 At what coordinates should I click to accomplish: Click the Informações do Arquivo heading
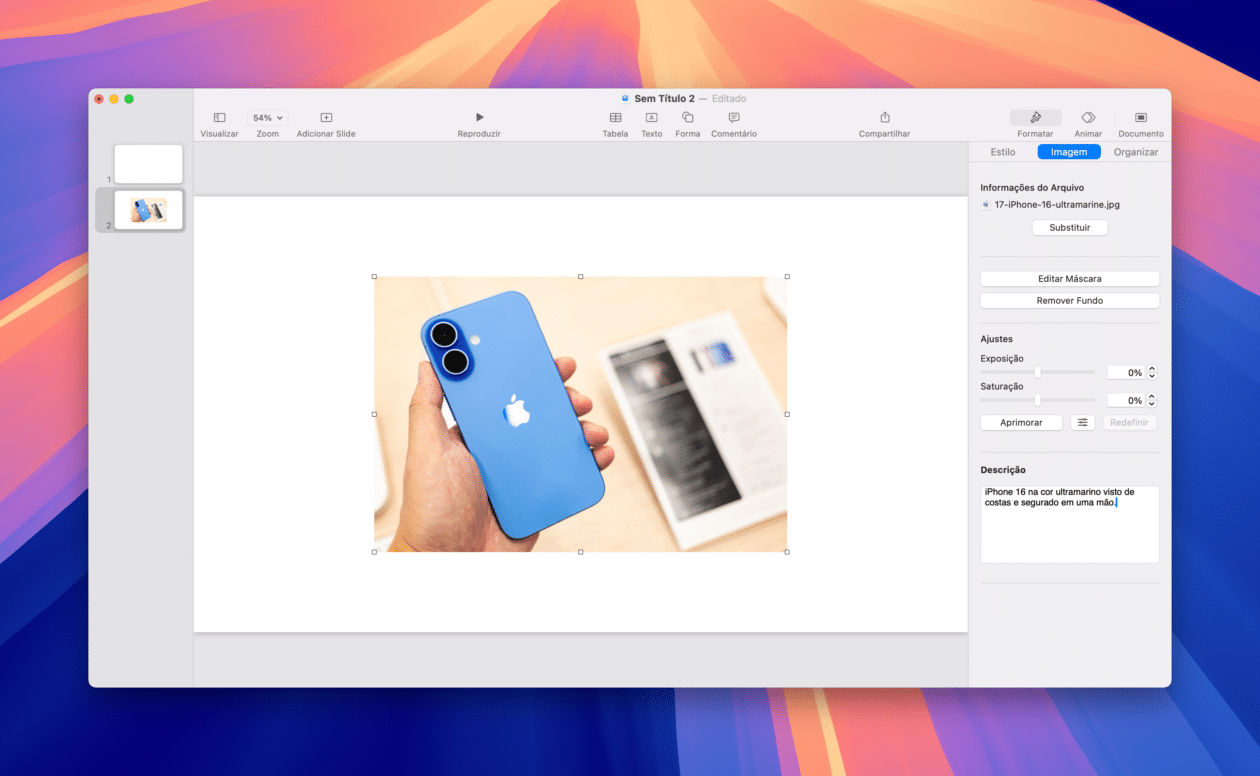click(x=1032, y=188)
